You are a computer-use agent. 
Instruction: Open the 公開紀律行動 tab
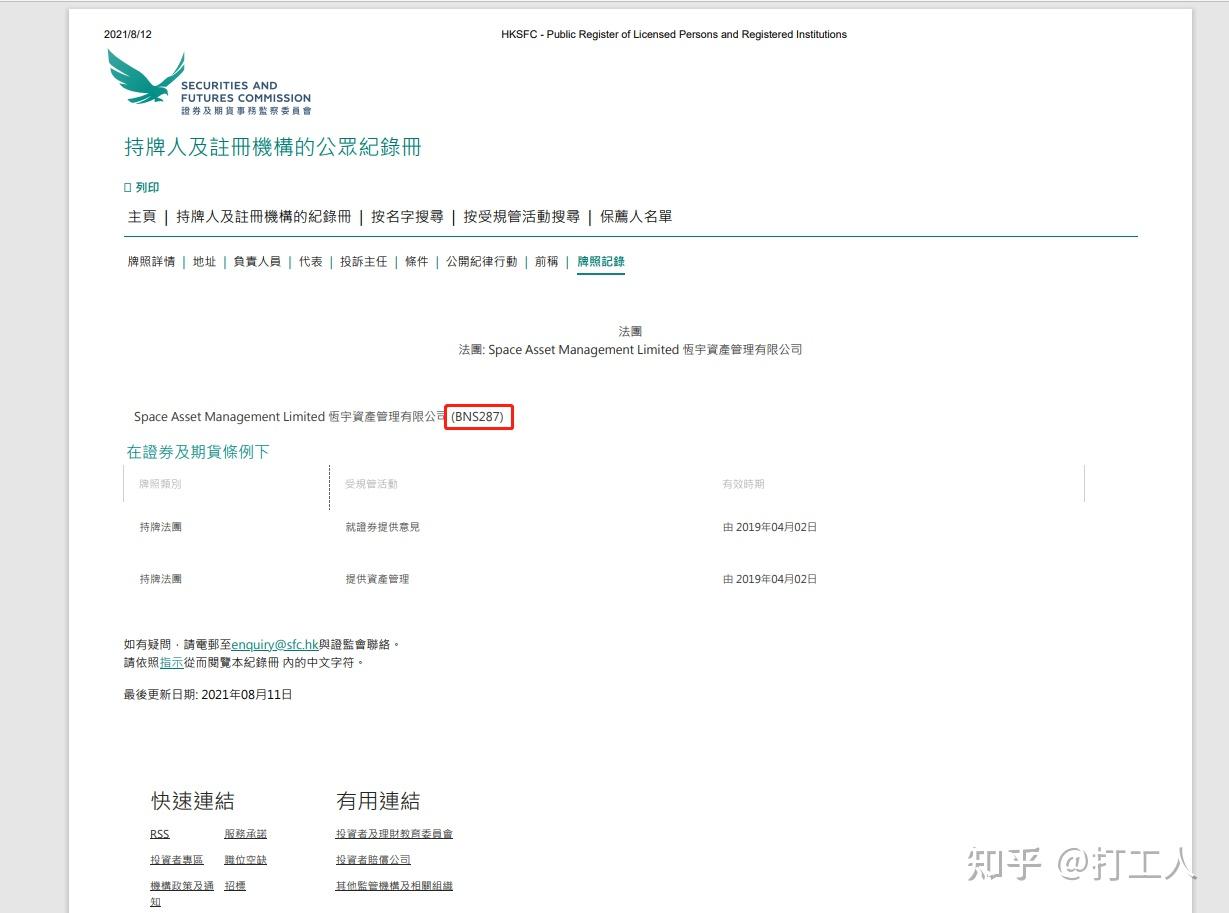point(481,261)
